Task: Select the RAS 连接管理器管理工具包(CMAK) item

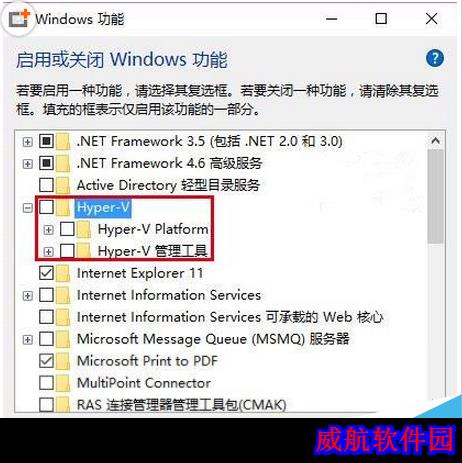Action: click(x=182, y=405)
